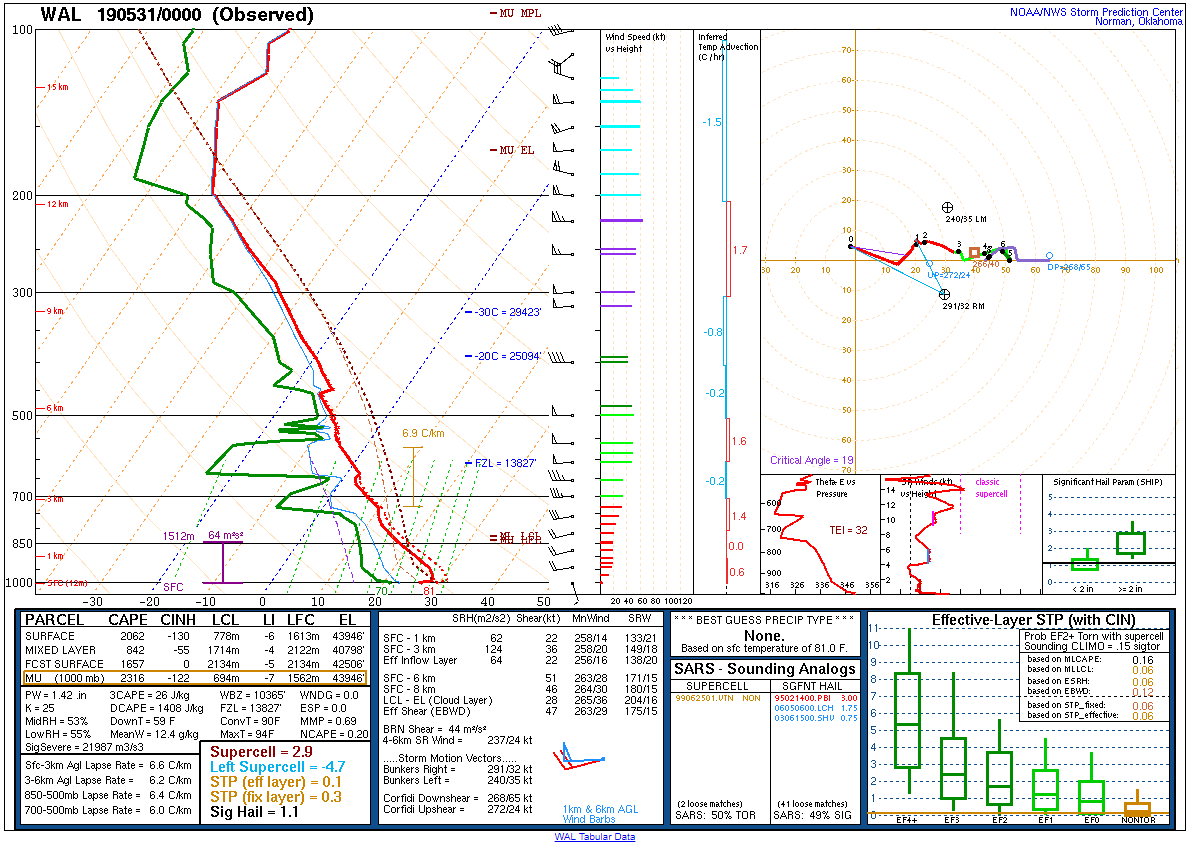Click the right-mover storm motion marker on hodograph
Image resolution: width=1192 pixels, height=845 pixels.
pos(944,294)
